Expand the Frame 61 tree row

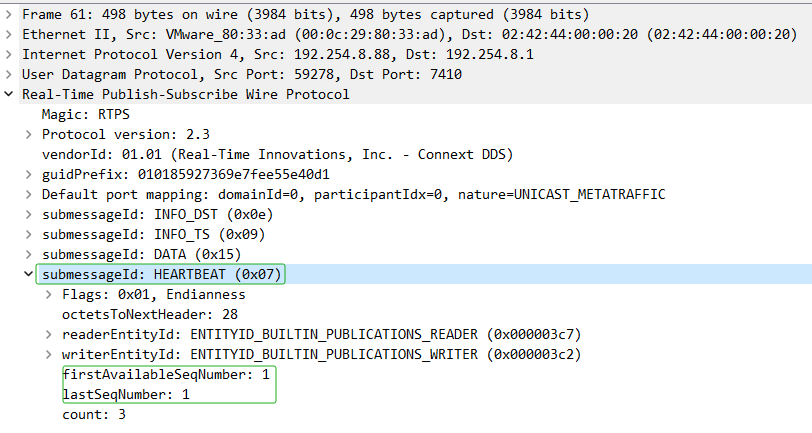tap(10, 14)
